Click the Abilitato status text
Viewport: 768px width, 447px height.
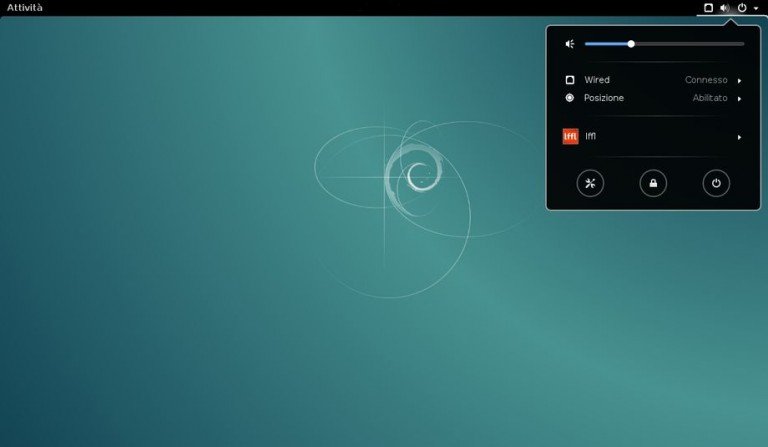click(710, 98)
